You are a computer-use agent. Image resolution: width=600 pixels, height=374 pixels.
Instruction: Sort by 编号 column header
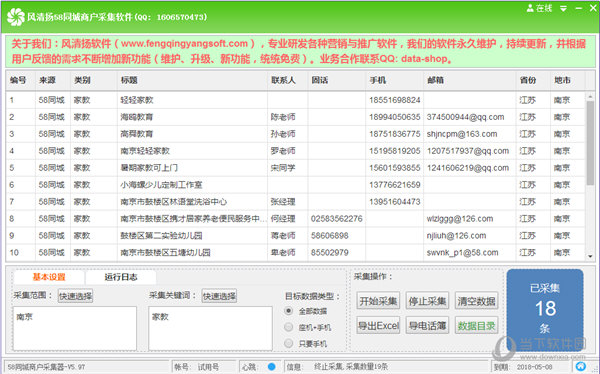(x=21, y=80)
